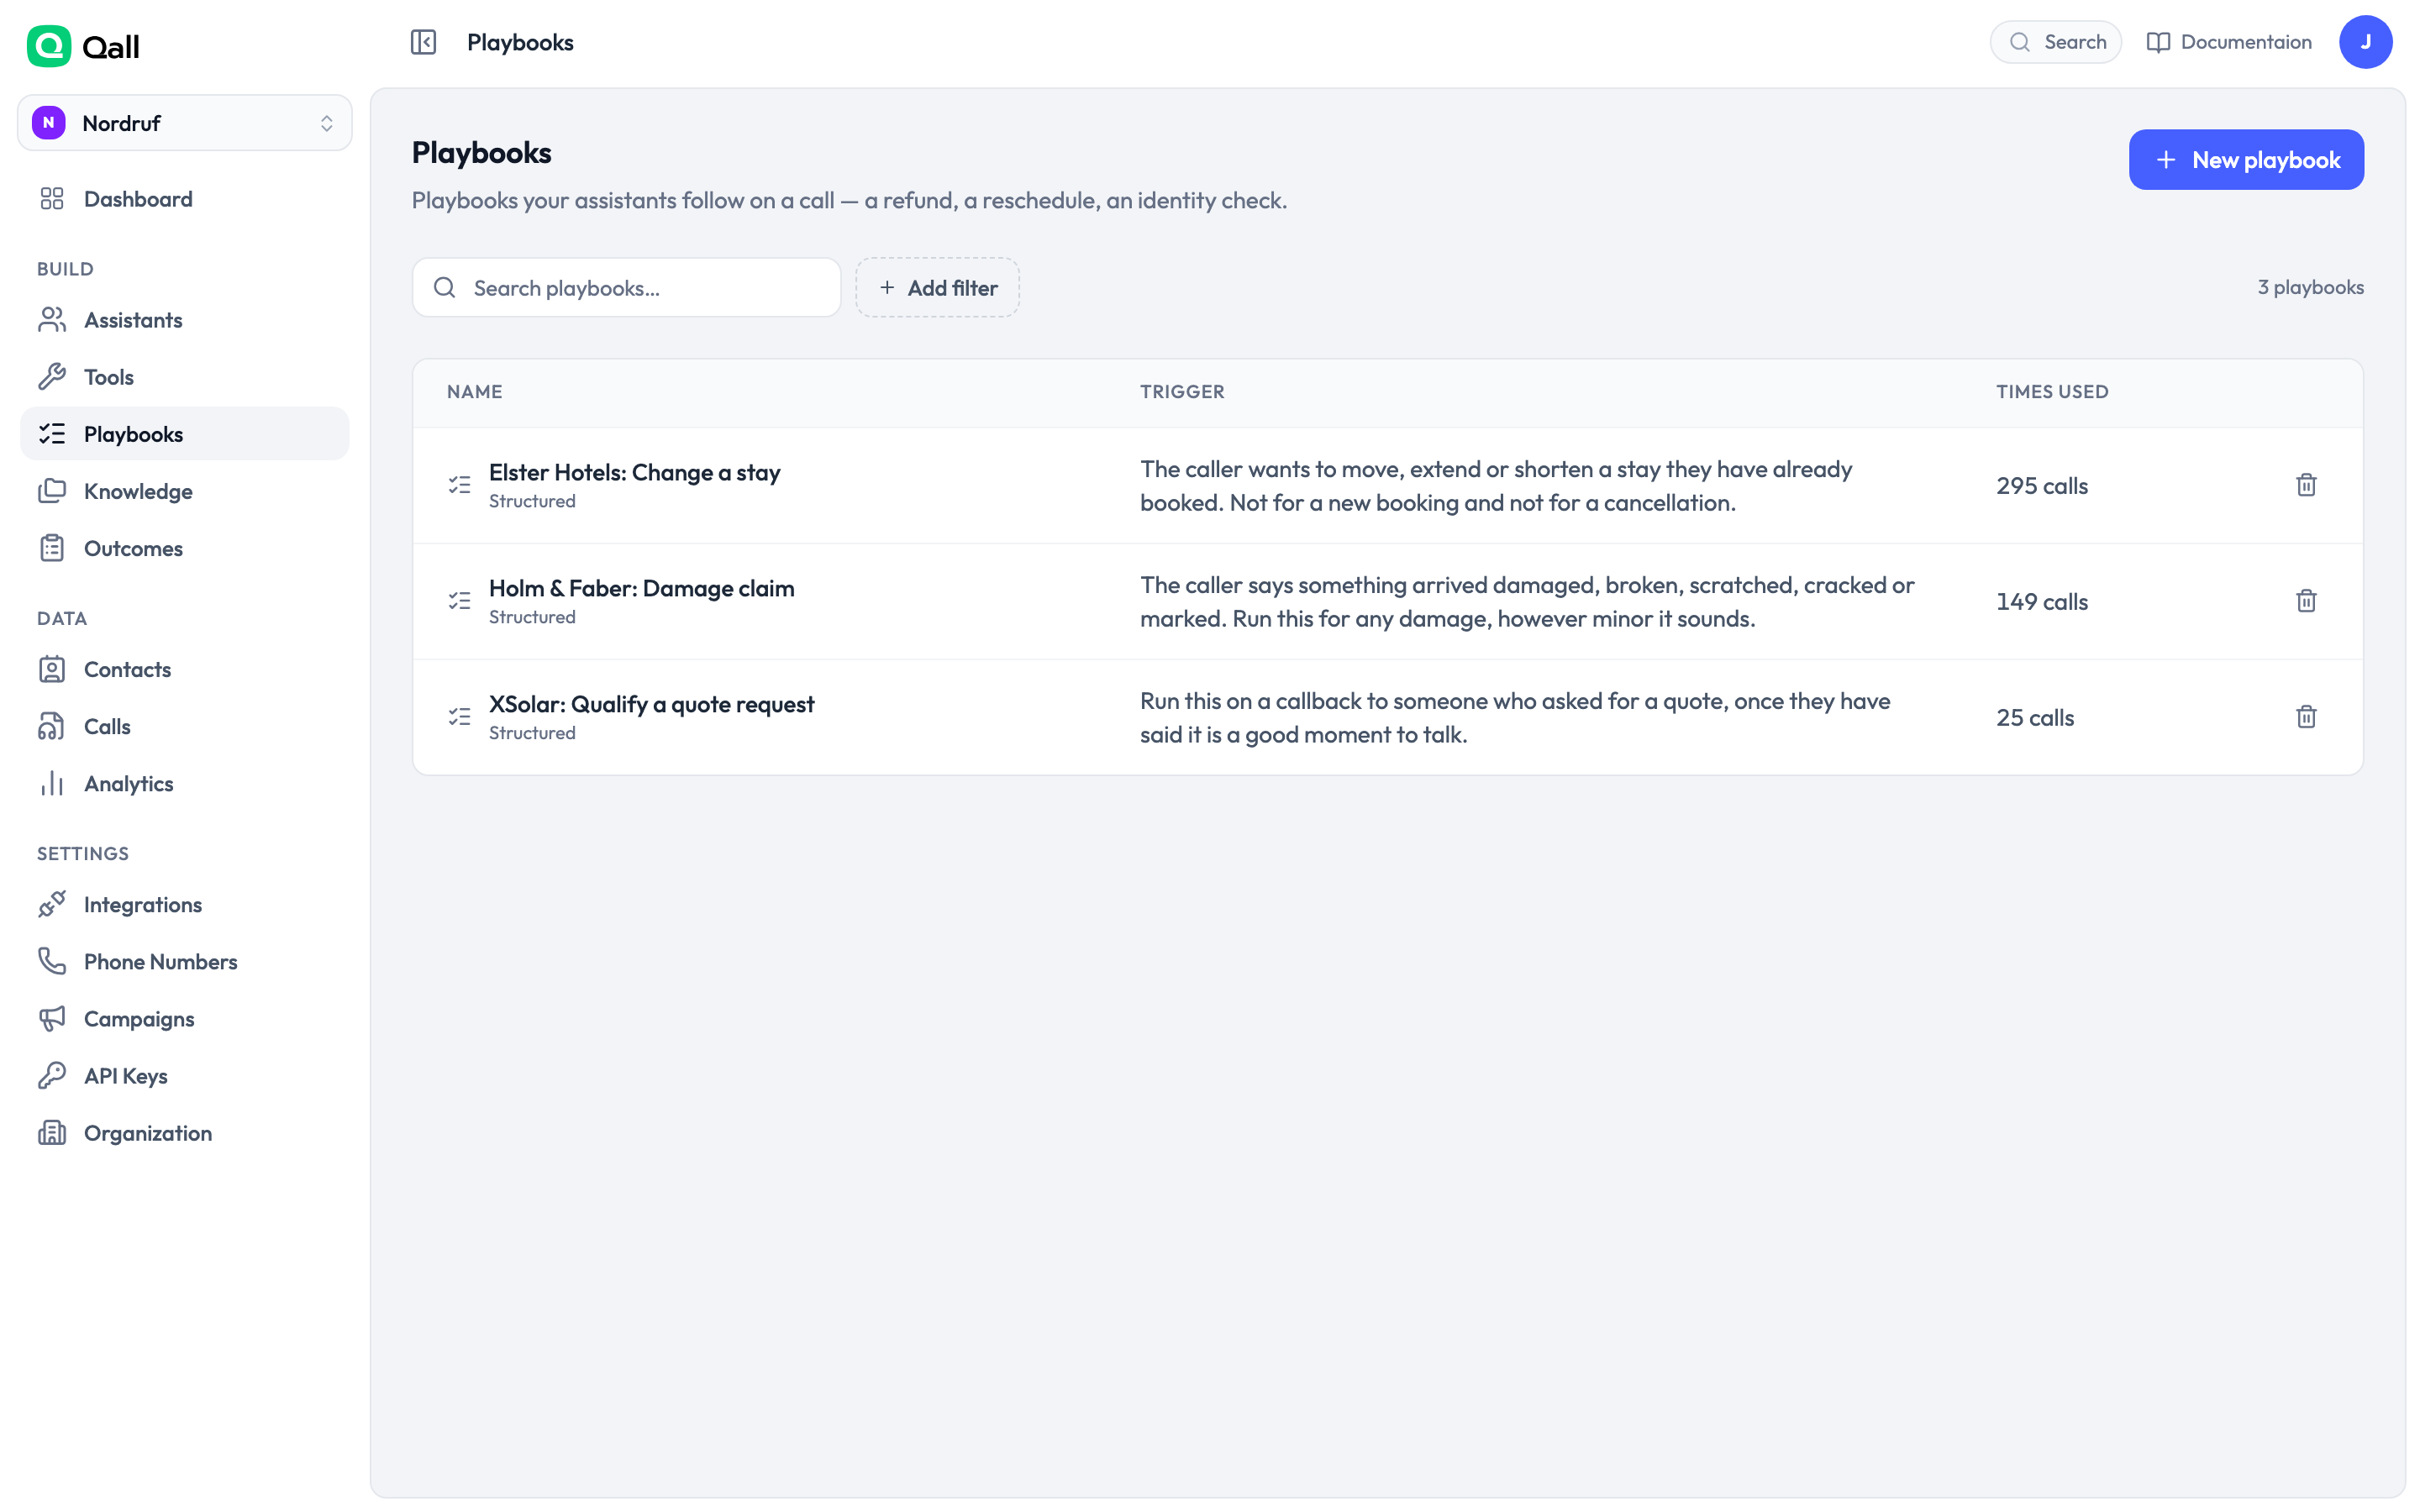Click the 295 calls value

click(2041, 486)
